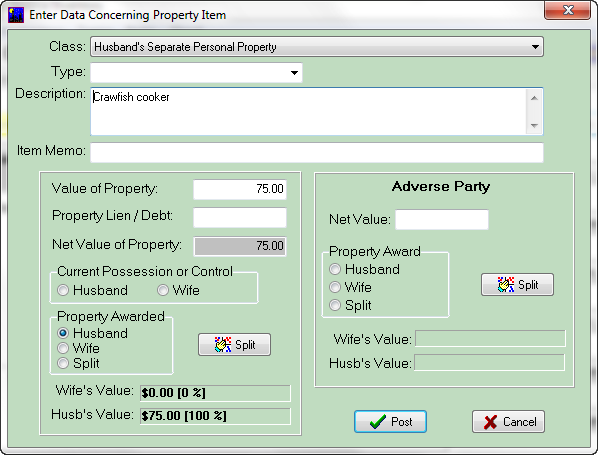The width and height of the screenshot is (598, 455).
Task: Click the Description scroll up arrow
Action: pos(534,98)
